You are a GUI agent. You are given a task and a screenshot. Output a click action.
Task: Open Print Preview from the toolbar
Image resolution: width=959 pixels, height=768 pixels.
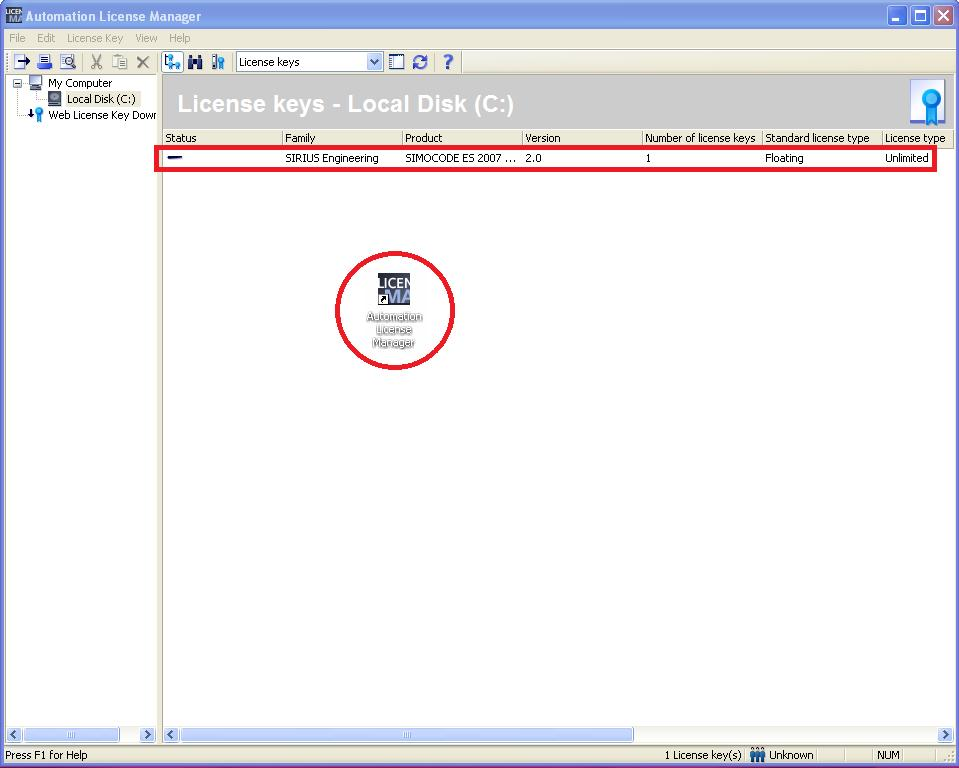click(x=68, y=62)
